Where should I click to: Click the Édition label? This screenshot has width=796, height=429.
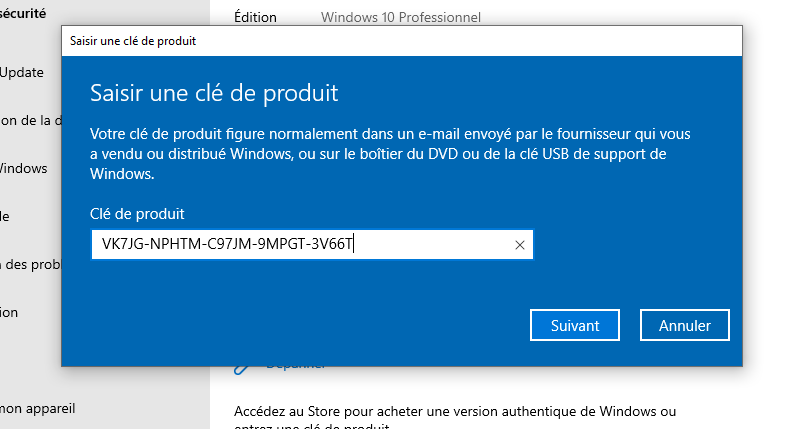254,17
